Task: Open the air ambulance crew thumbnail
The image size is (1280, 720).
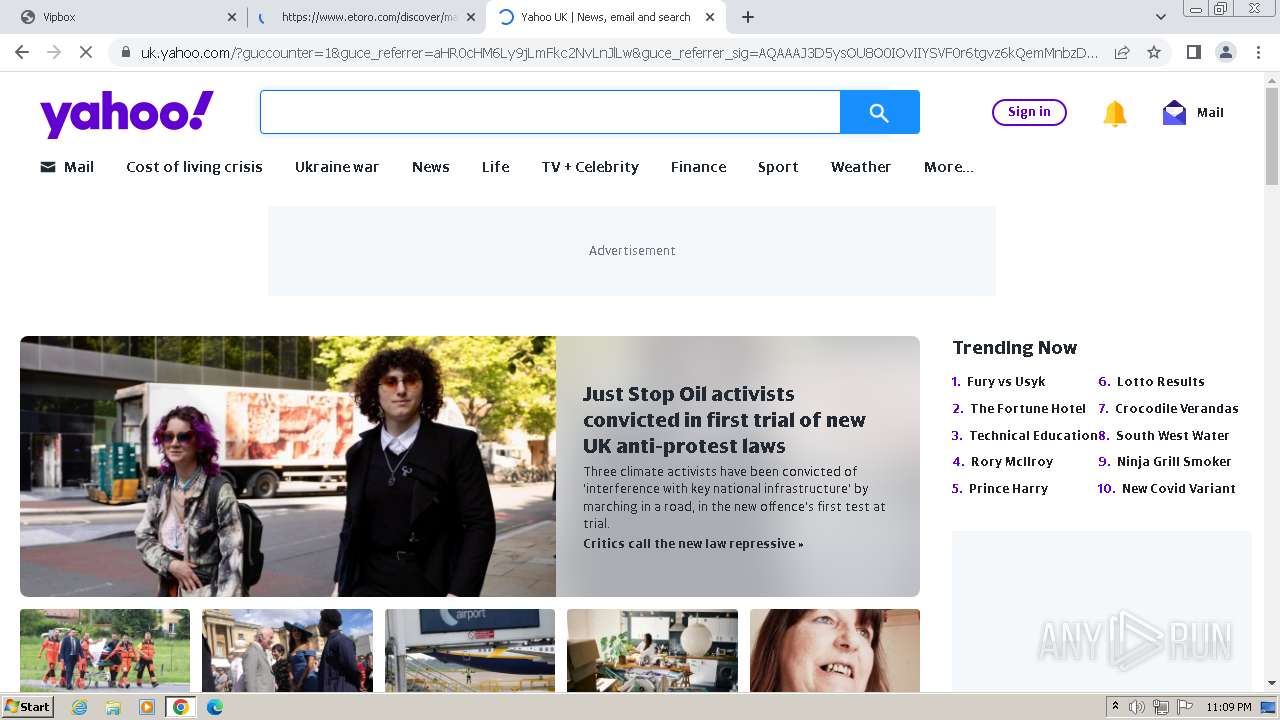Action: tap(105, 650)
